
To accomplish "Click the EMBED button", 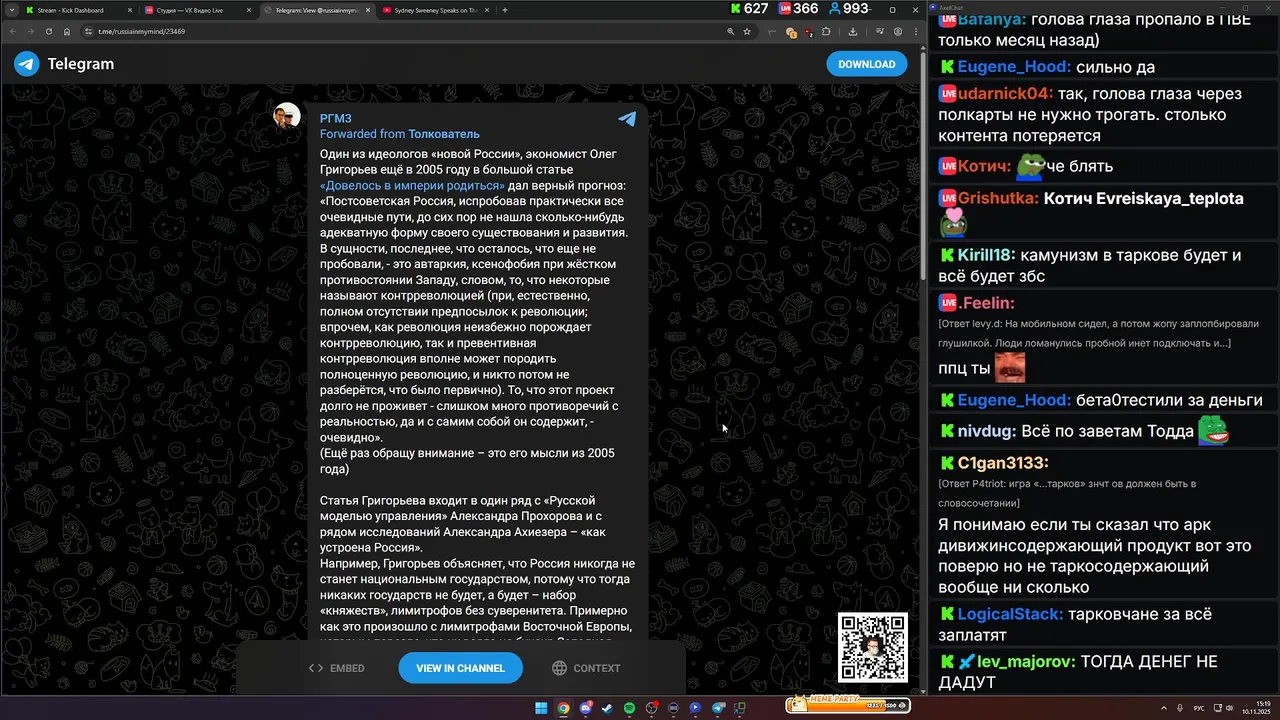I will 336,668.
